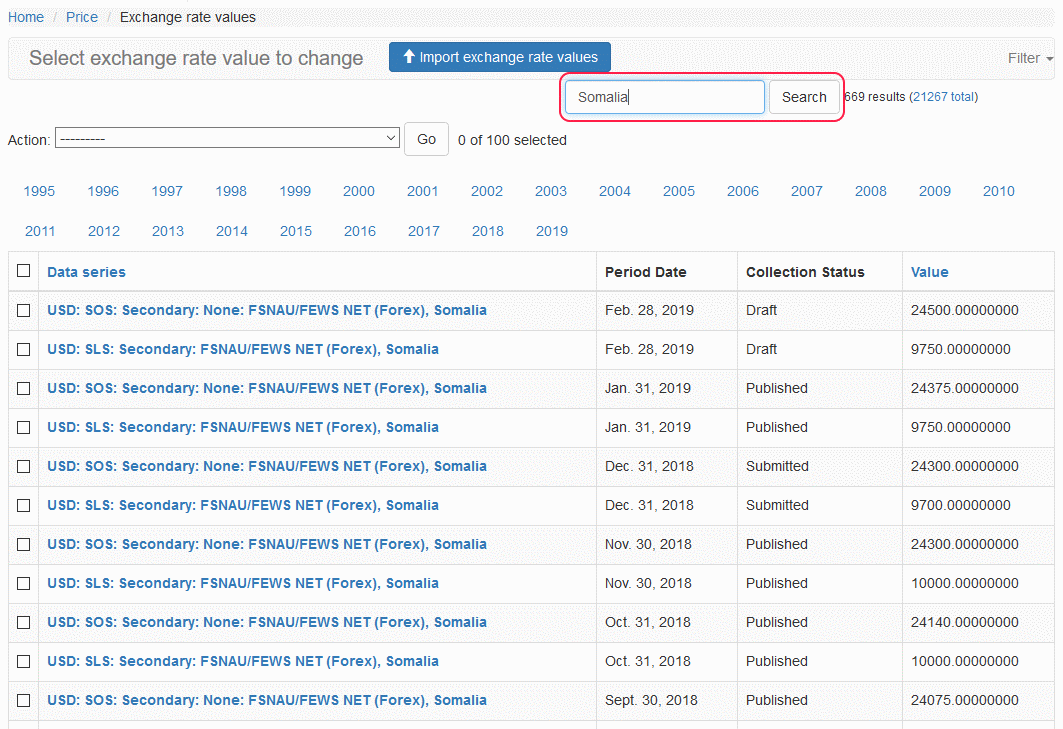Open the Price breadcrumb link
This screenshot has width=1063, height=729.
tap(82, 17)
